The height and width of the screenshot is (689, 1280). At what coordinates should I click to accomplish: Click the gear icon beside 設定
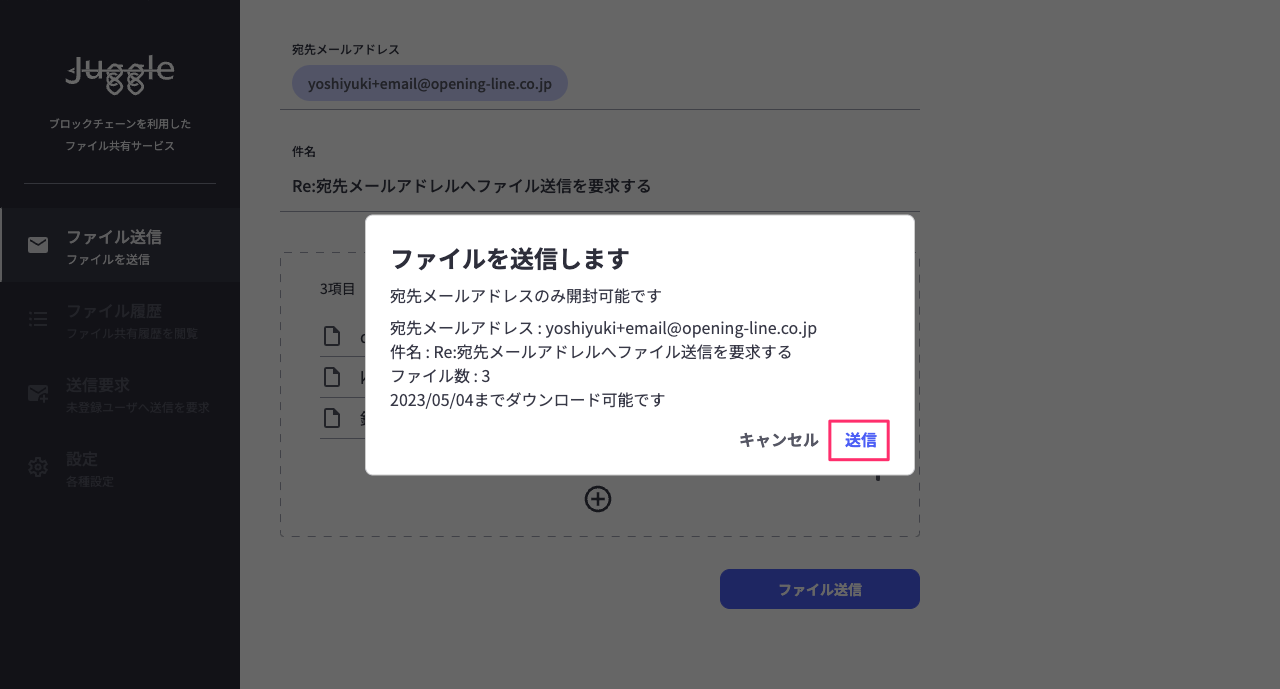38,467
